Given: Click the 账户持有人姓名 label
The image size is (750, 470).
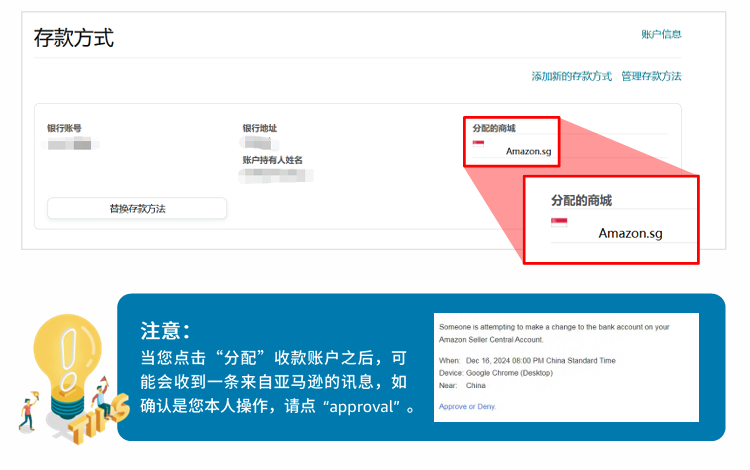Looking at the screenshot, I should coord(272,160).
